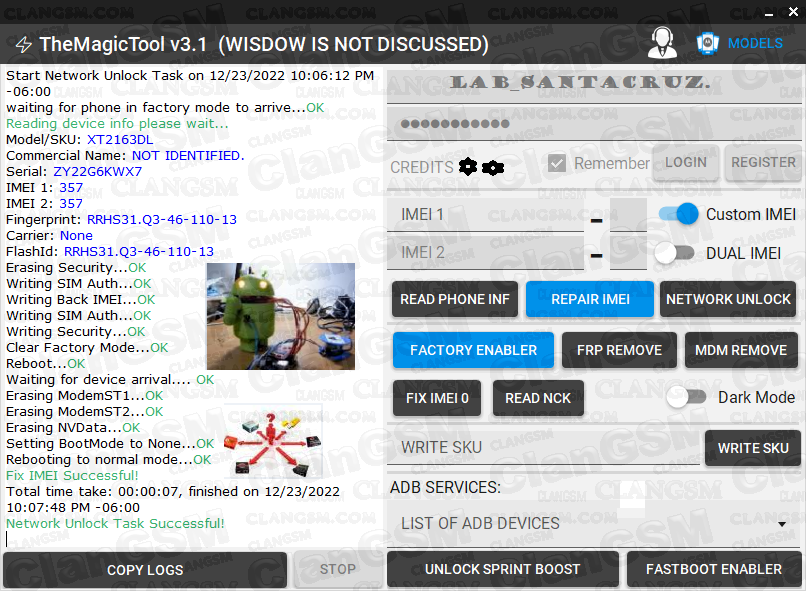Click READ PHONE INF button
The image size is (806, 591).
coord(455,299)
